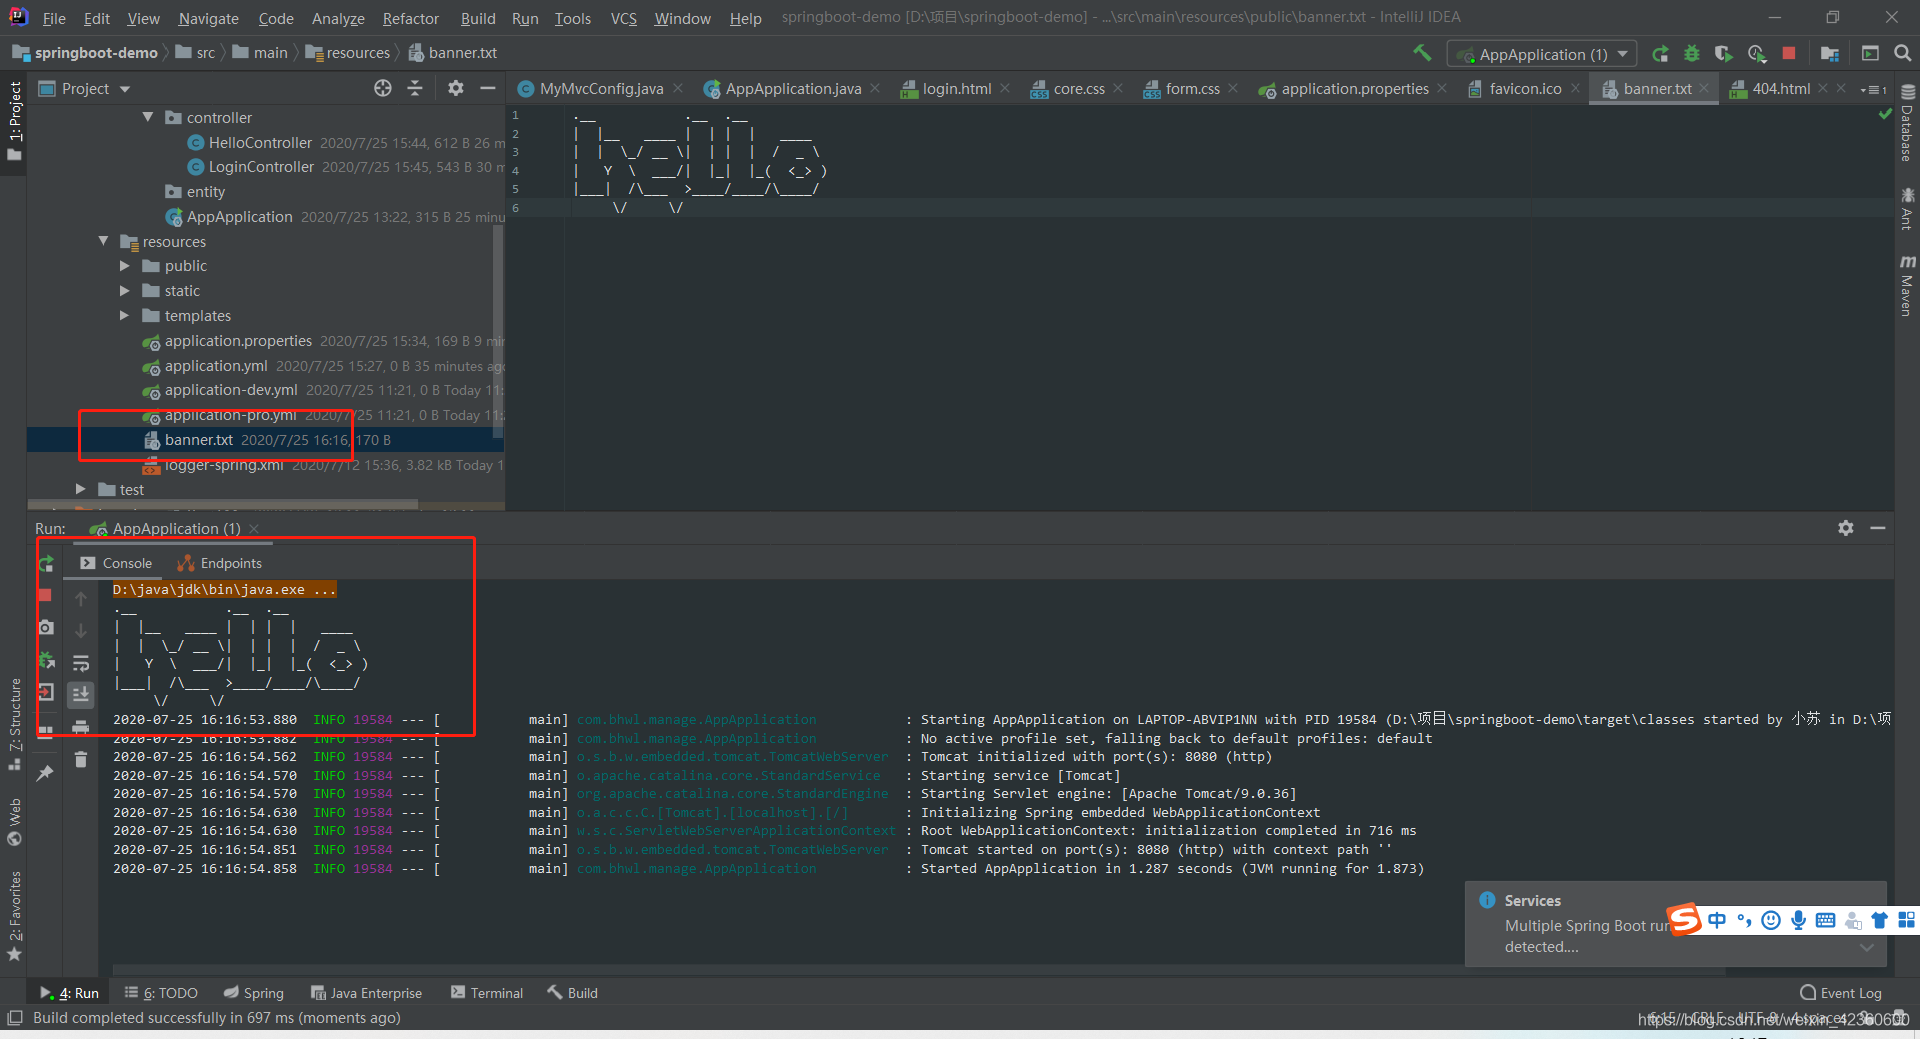Show hidden editor tabs list
Image resolution: width=1920 pixels, height=1039 pixels.
pyautogui.click(x=1873, y=89)
